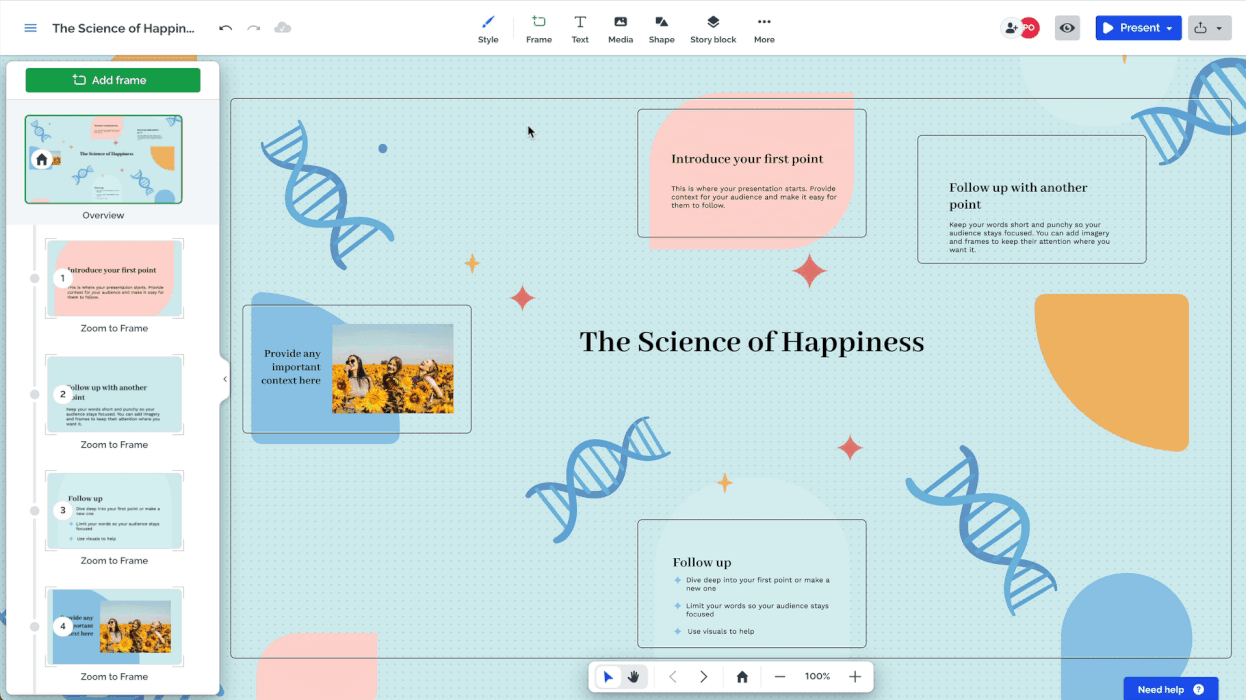Toggle the preview eye icon
The image size is (1246, 700).
click(1067, 28)
